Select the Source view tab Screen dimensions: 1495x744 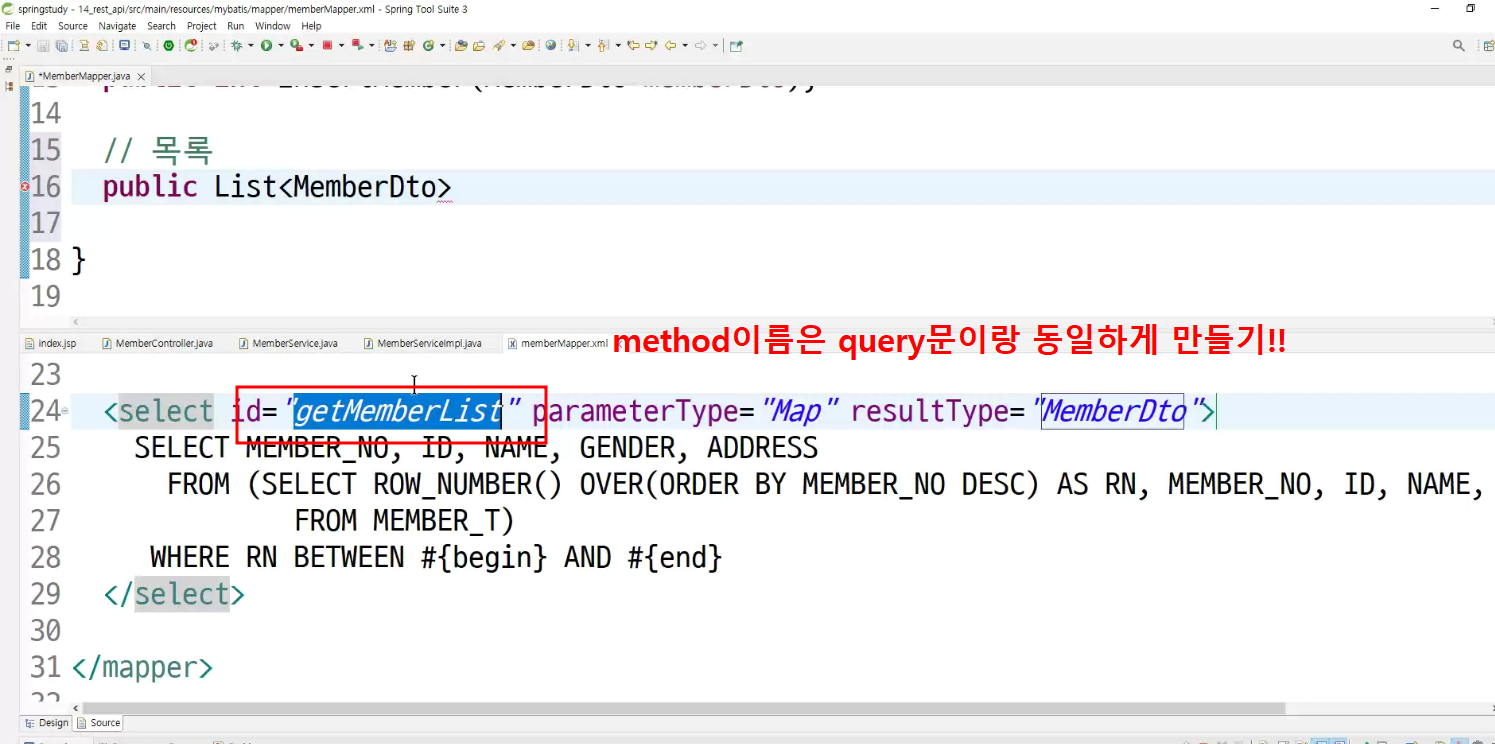[x=99, y=723]
